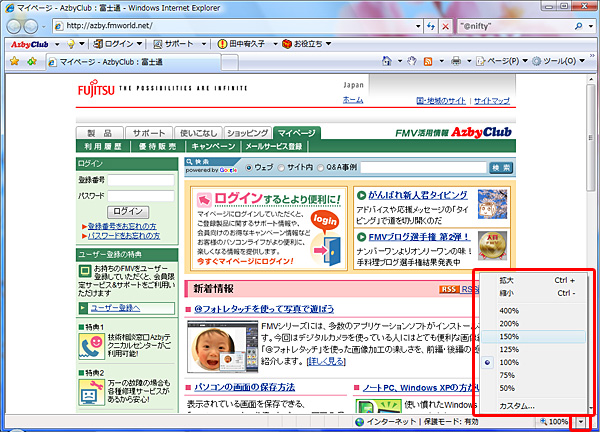Click the AzbyClub toolbar logo

29,44
